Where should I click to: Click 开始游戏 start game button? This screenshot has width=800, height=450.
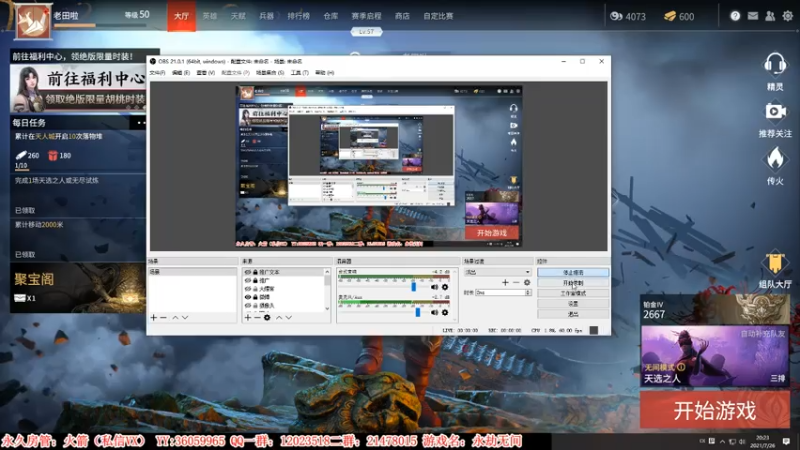coord(715,410)
